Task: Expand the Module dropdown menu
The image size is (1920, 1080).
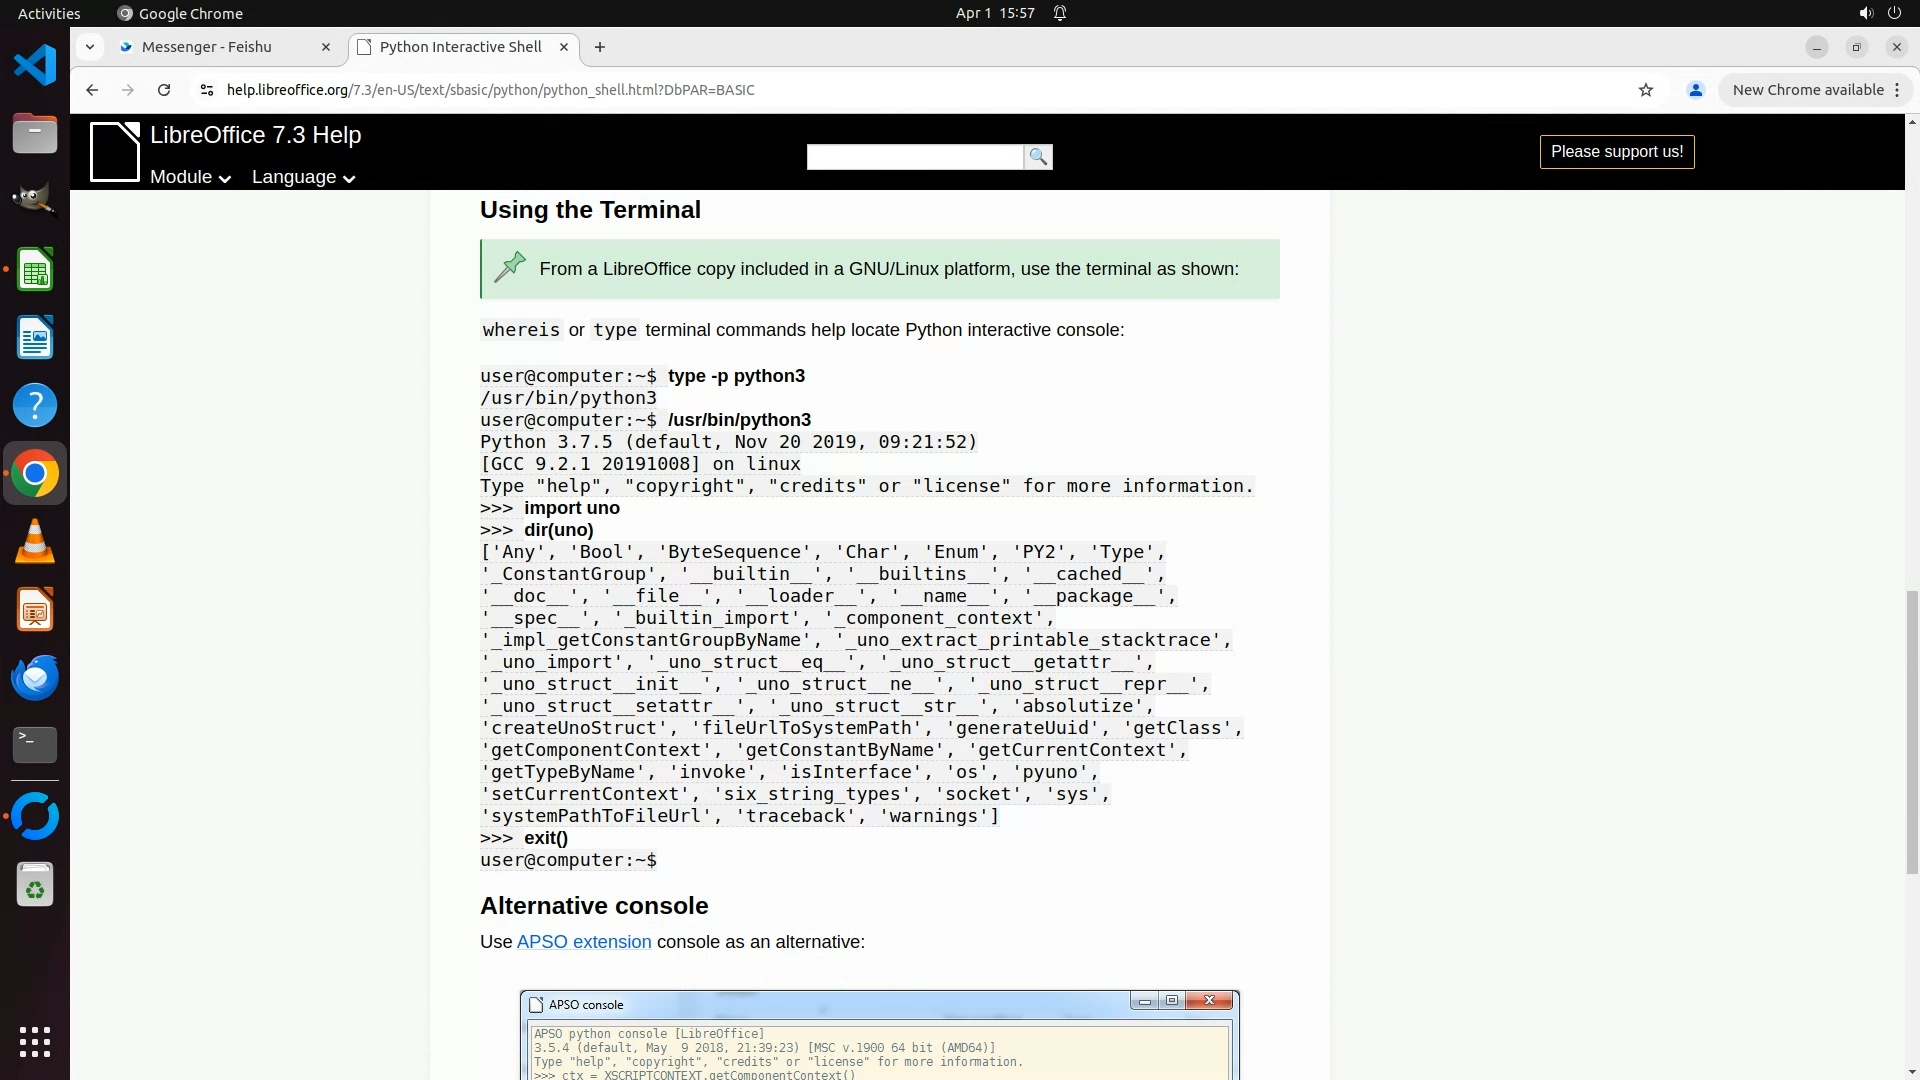Action: (x=190, y=177)
